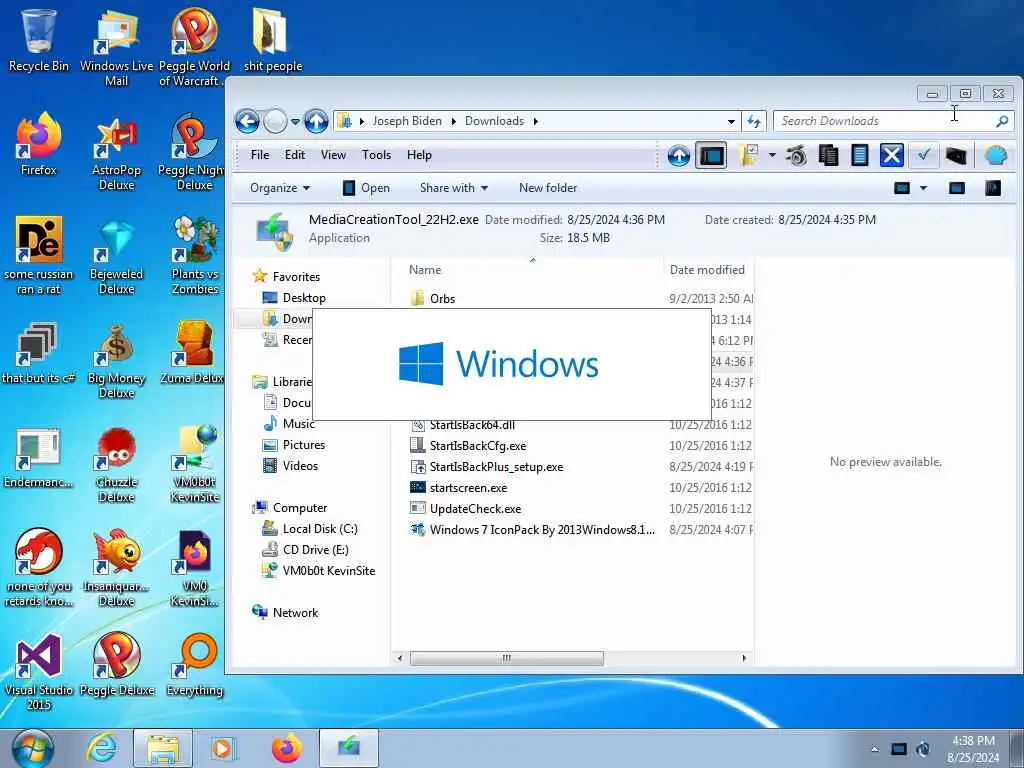Click the Forward arrow in Explorer
1024x768 pixels.
pos(275,121)
